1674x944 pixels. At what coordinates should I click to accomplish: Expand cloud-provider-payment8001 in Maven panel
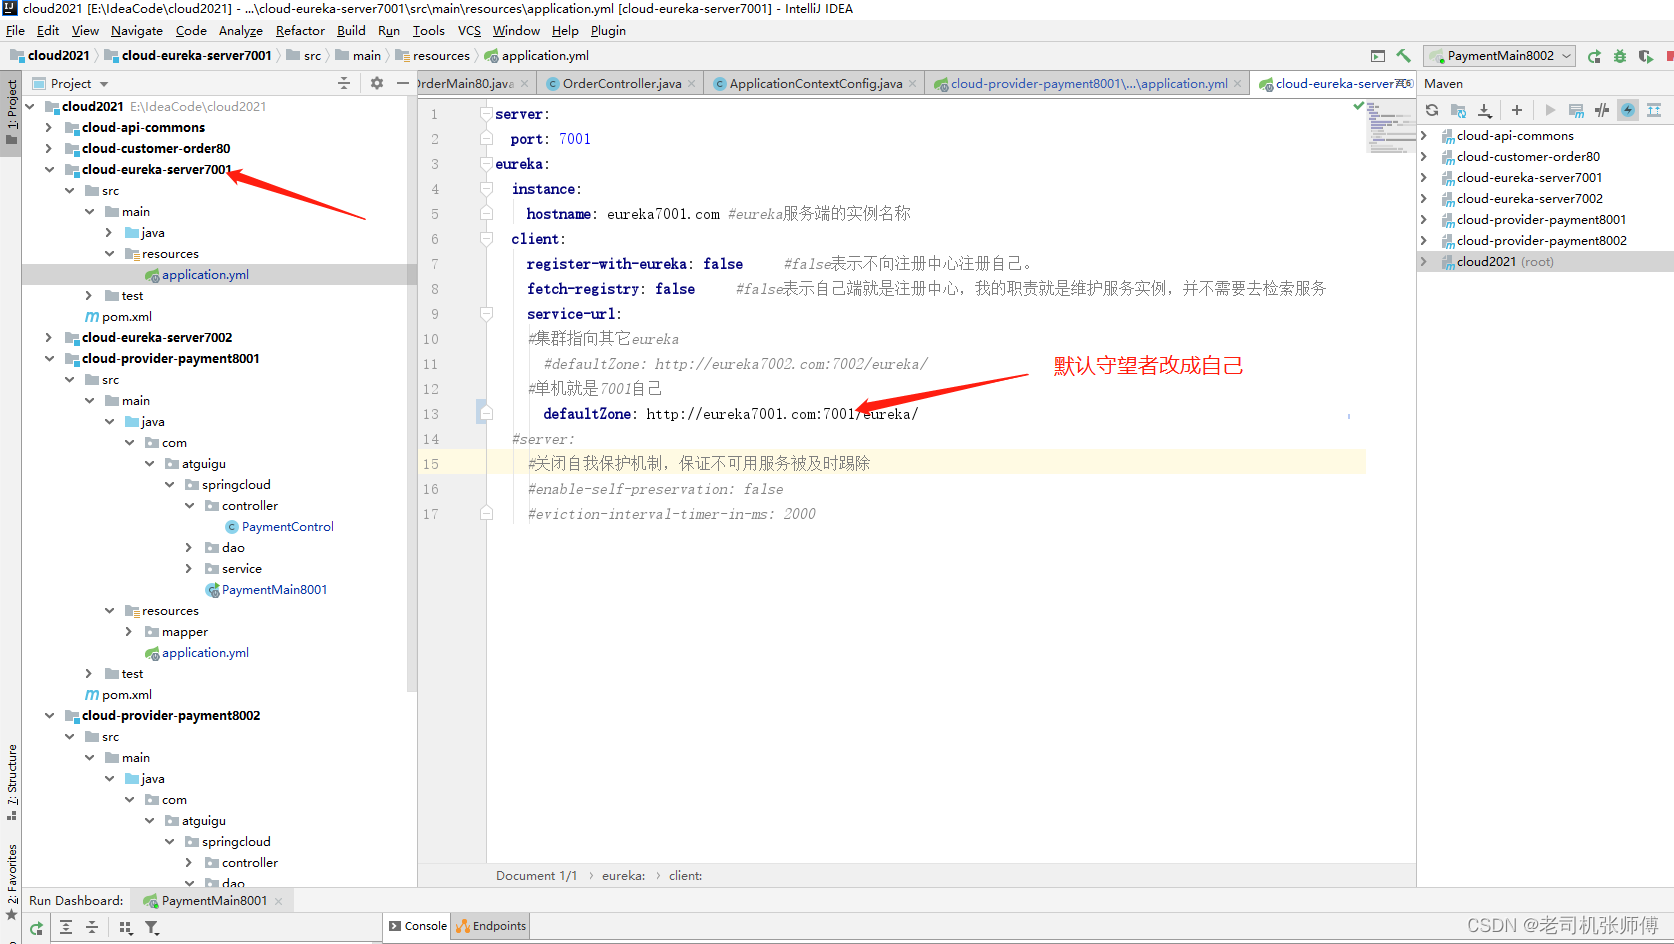(x=1424, y=220)
